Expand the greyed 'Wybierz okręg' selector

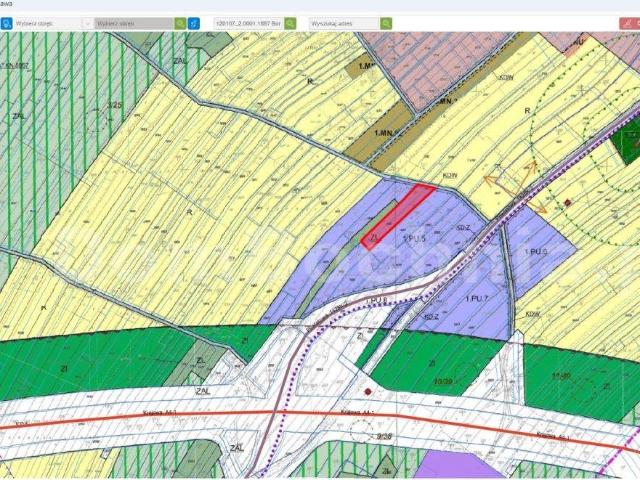click(x=134, y=22)
